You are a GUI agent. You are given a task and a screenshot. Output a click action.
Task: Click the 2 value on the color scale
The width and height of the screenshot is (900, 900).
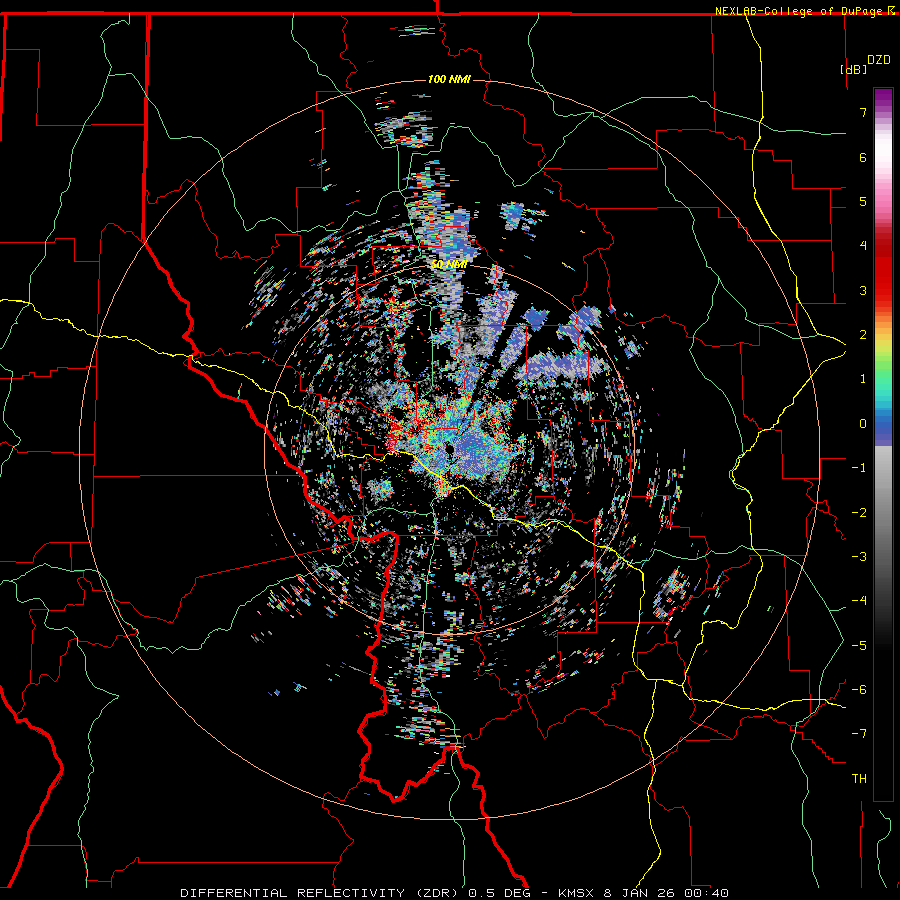[863, 335]
